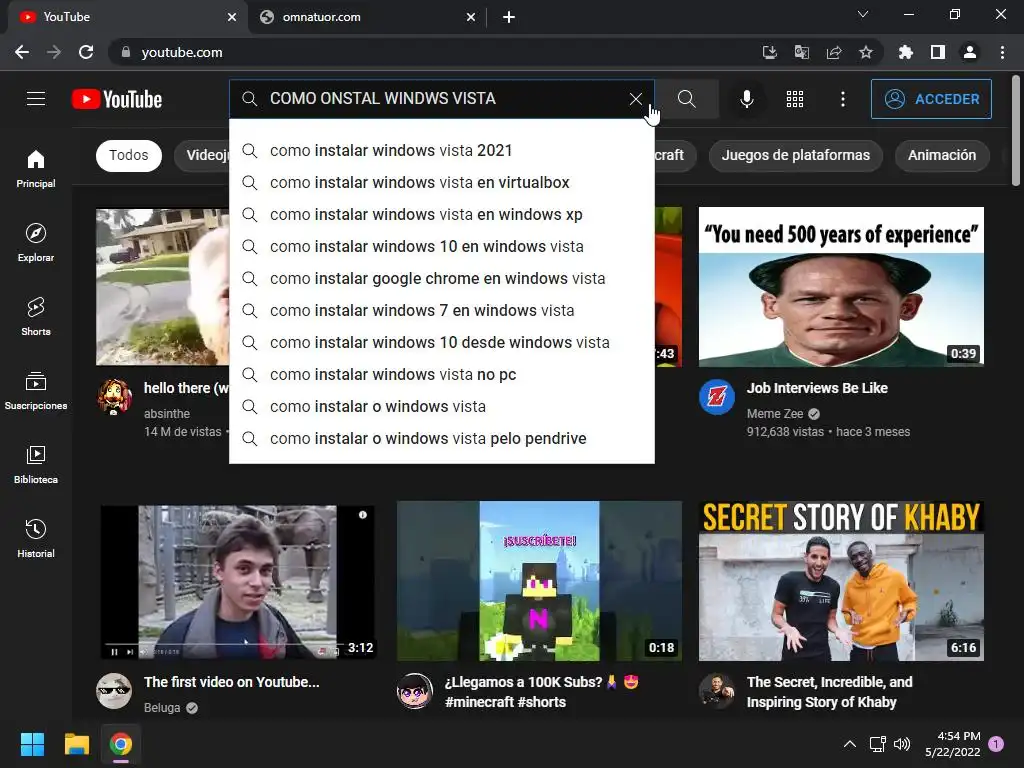
Task: Go back in the browser
Action: 22,52
